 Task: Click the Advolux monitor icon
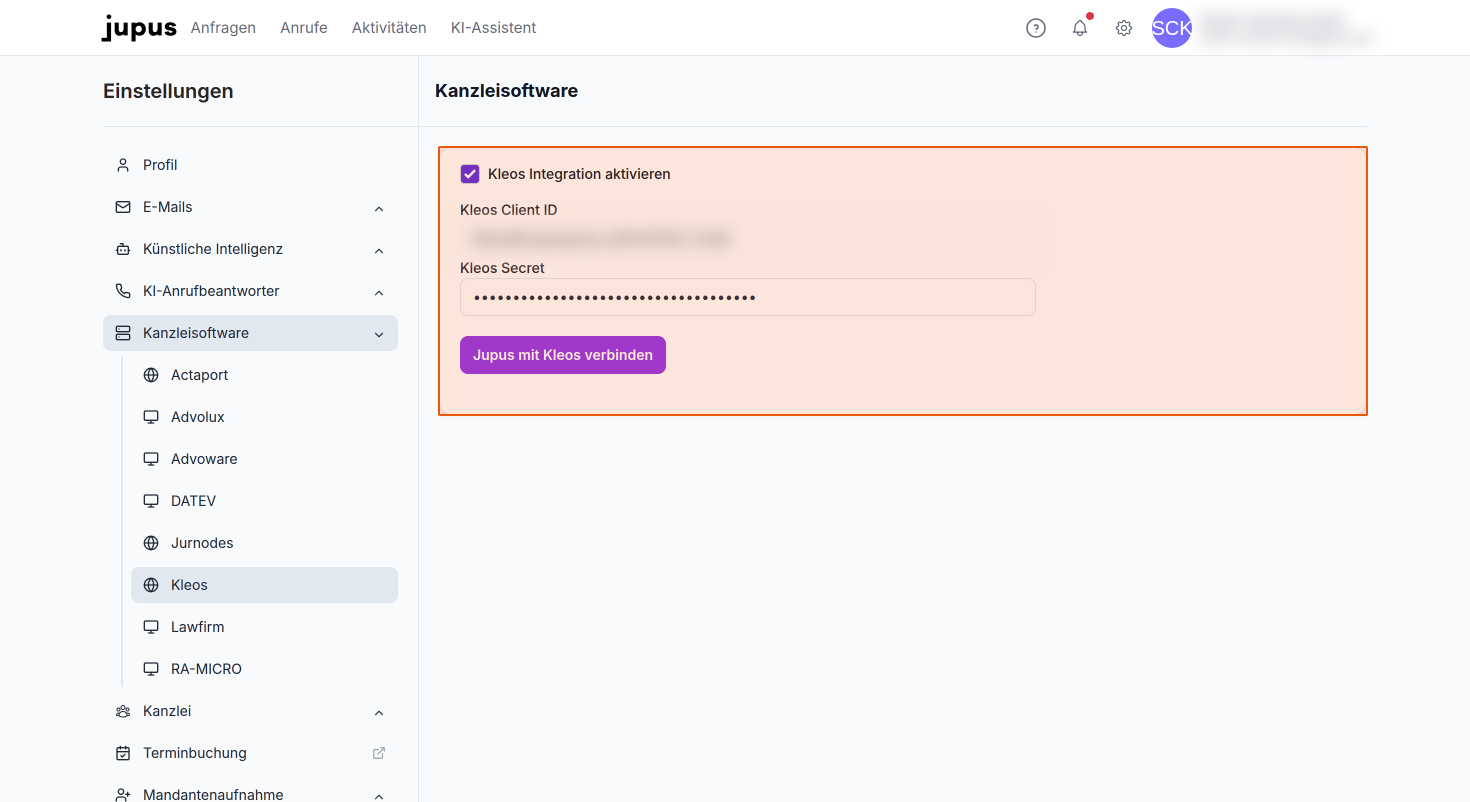(151, 417)
